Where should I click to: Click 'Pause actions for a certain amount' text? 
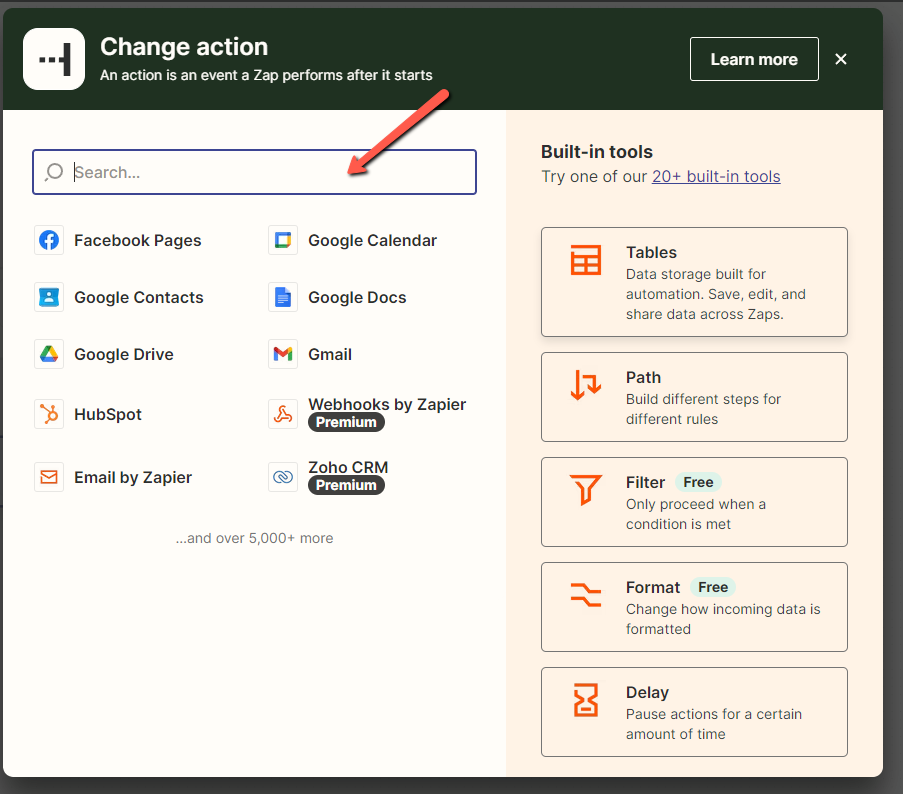[x=714, y=724]
